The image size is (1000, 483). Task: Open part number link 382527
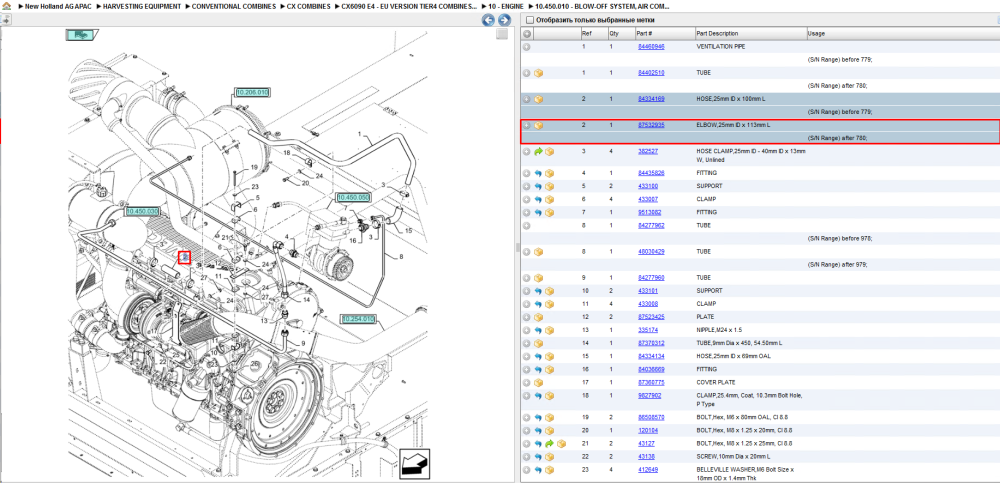[647, 151]
